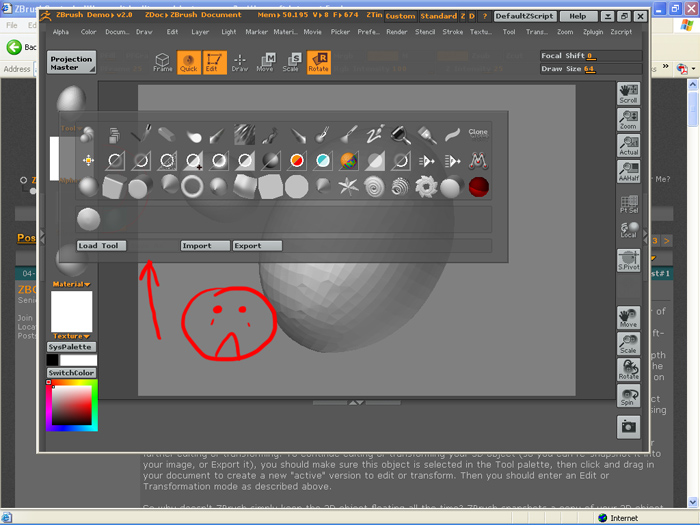The width and height of the screenshot is (700, 525).
Task: Activate Move transform mode in top shelf
Action: click(265, 62)
